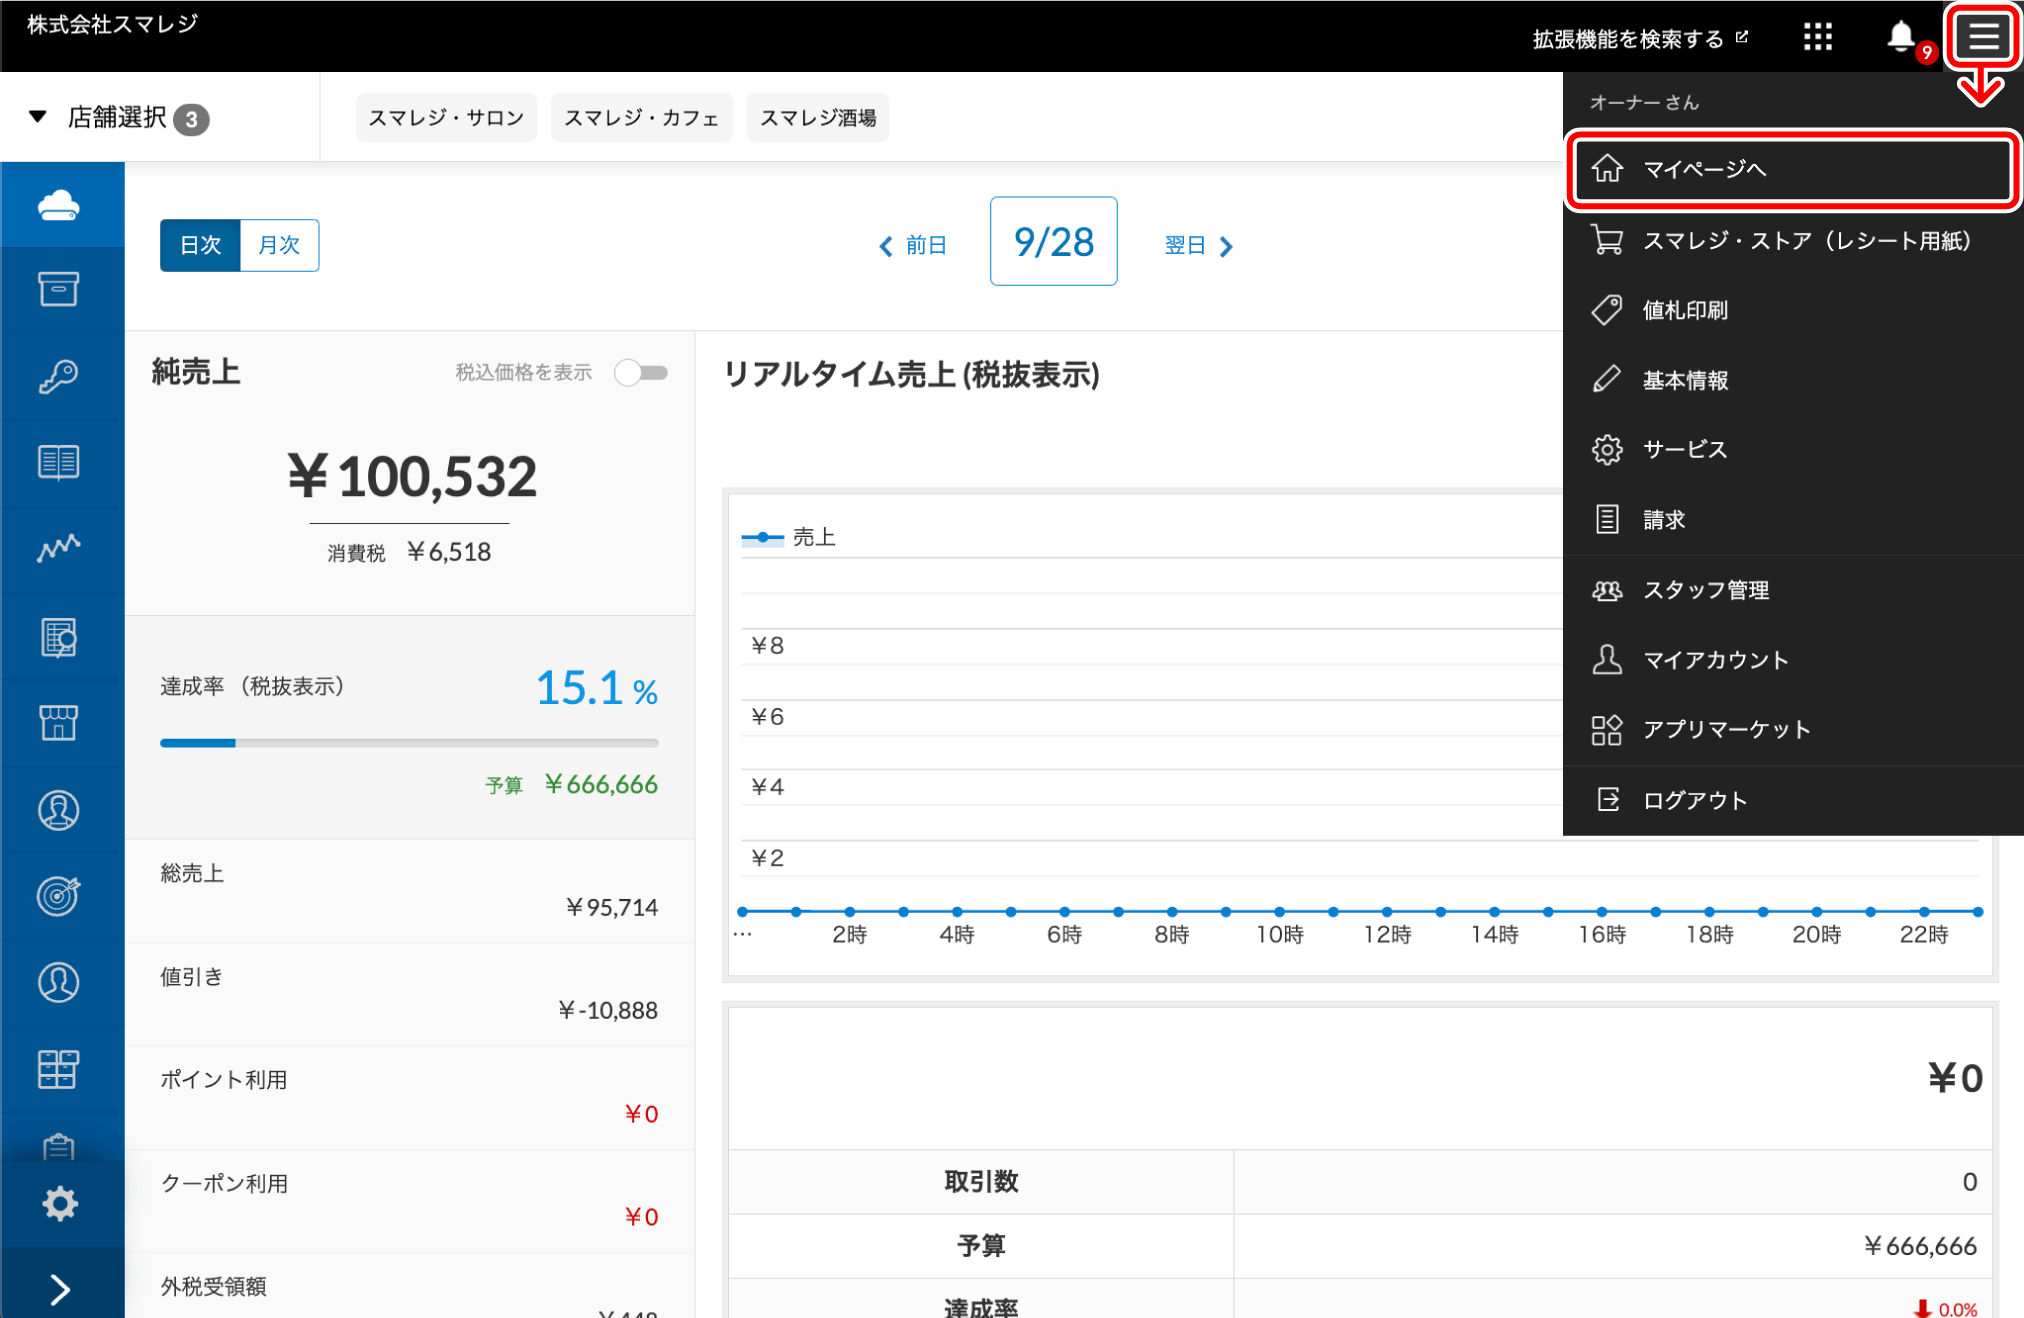Open the store shop sidebar icon
The width and height of the screenshot is (2024, 1318).
[x=59, y=722]
